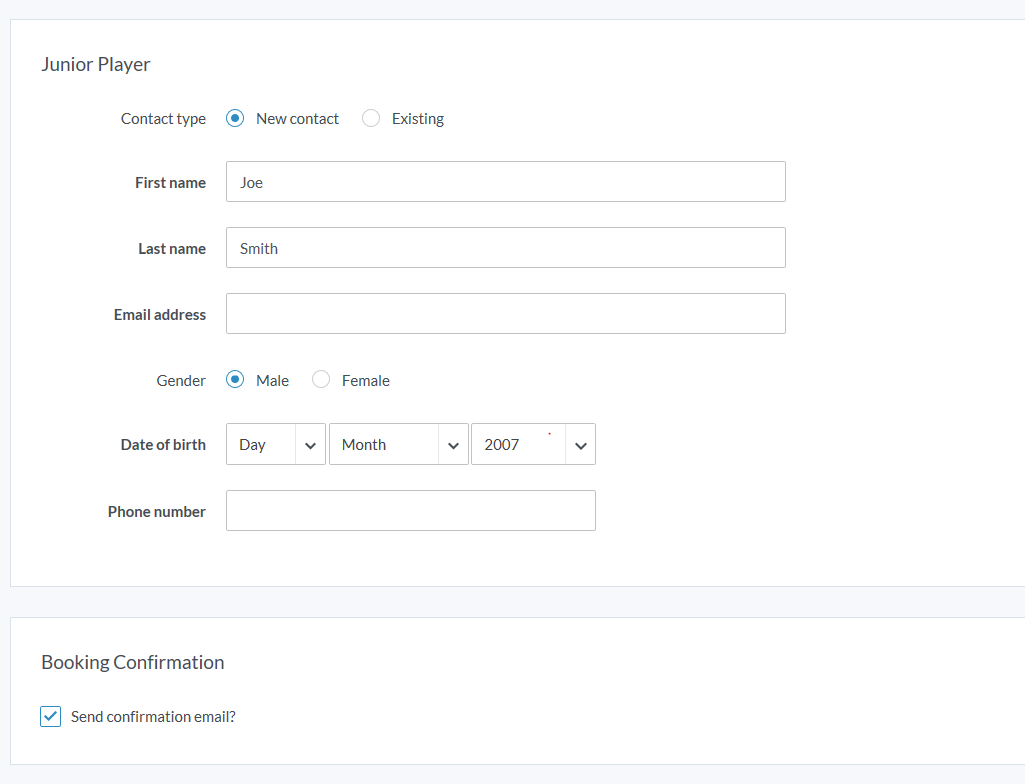Click the Junior Player section heading

(96, 65)
